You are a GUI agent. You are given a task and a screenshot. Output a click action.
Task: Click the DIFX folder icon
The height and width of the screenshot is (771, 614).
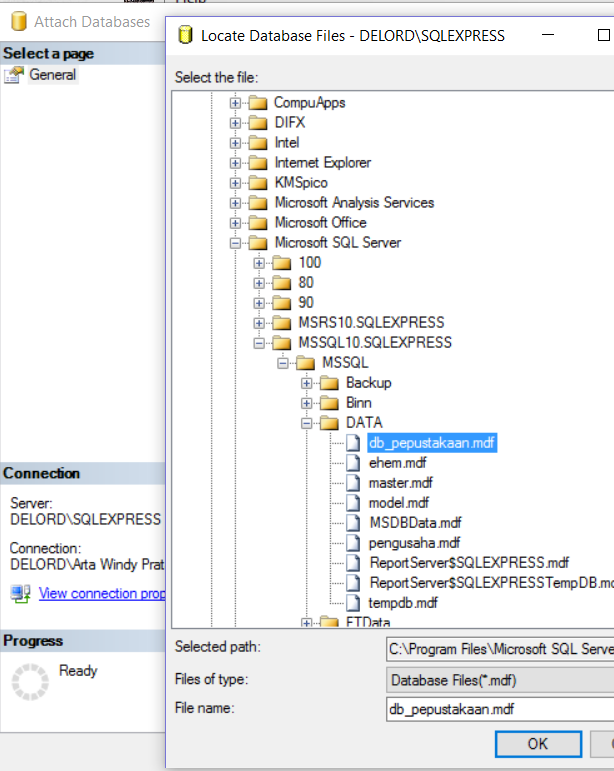click(258, 122)
